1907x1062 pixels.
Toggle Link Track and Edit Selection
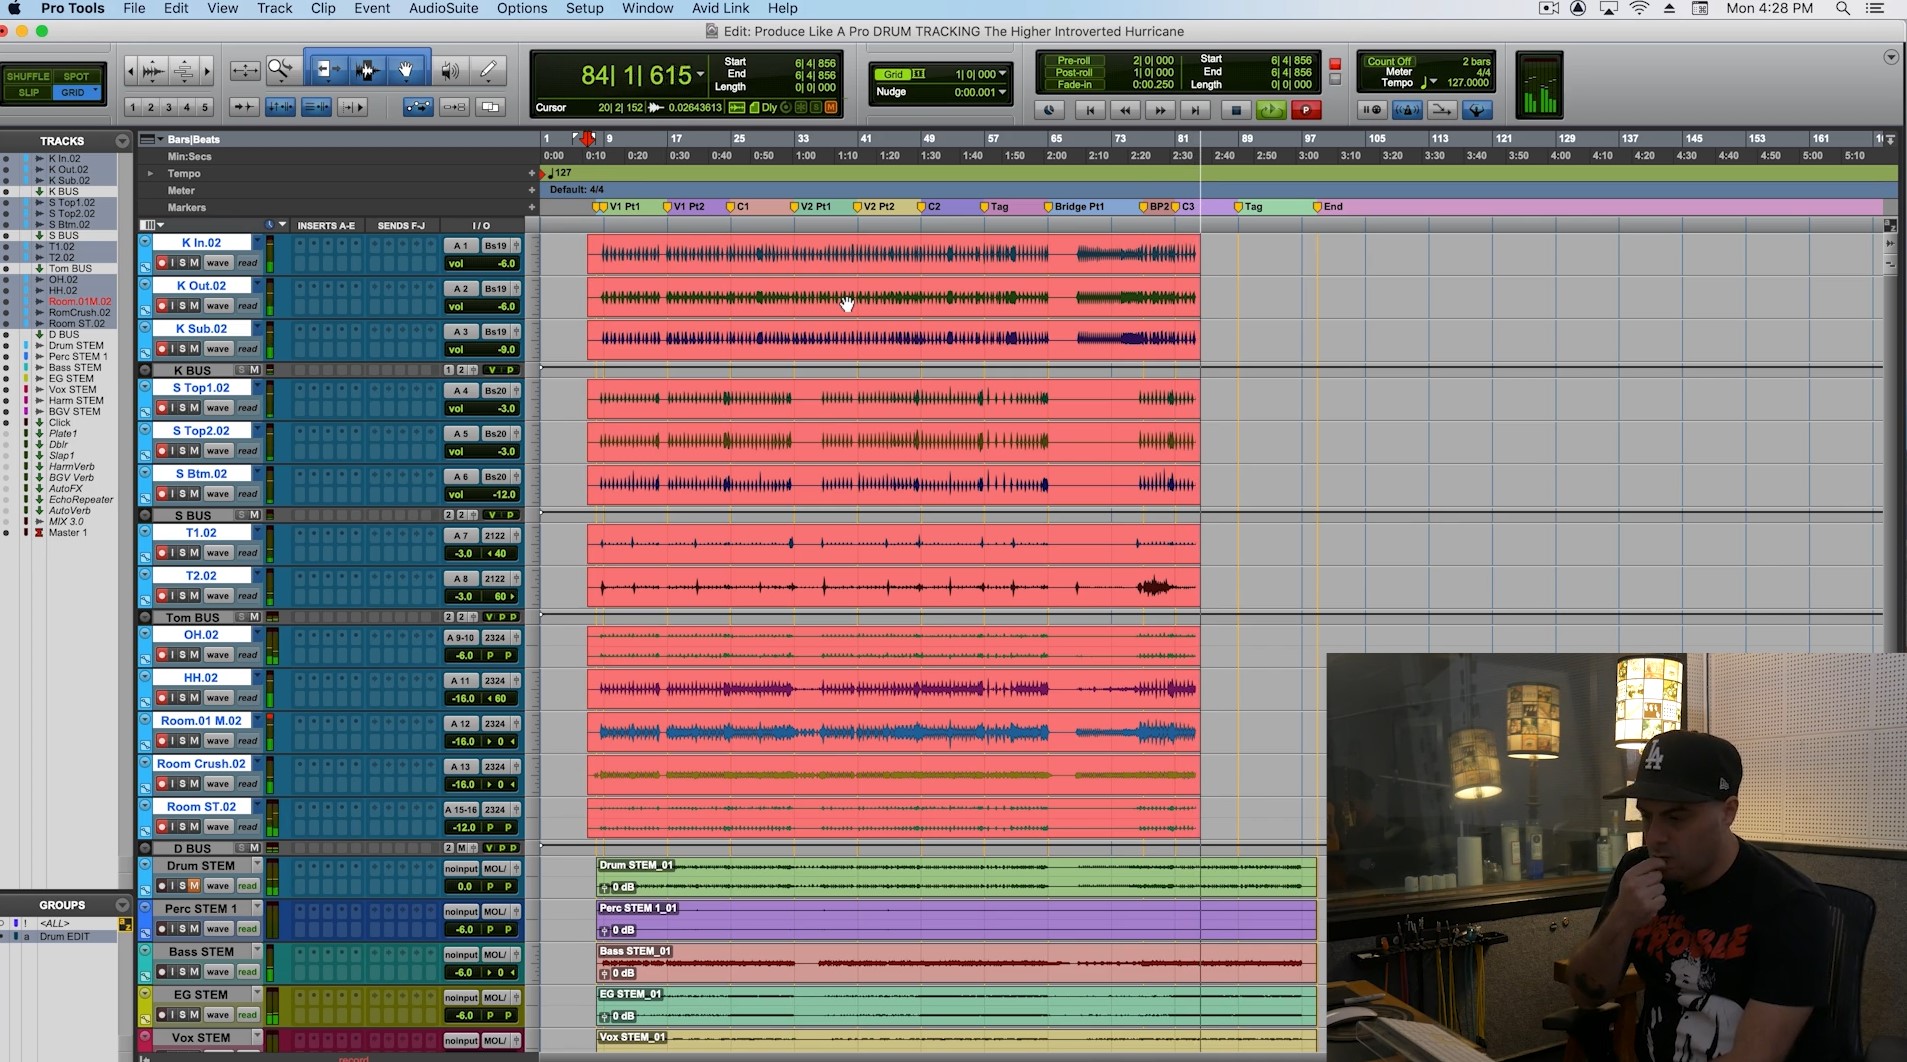(x=316, y=107)
